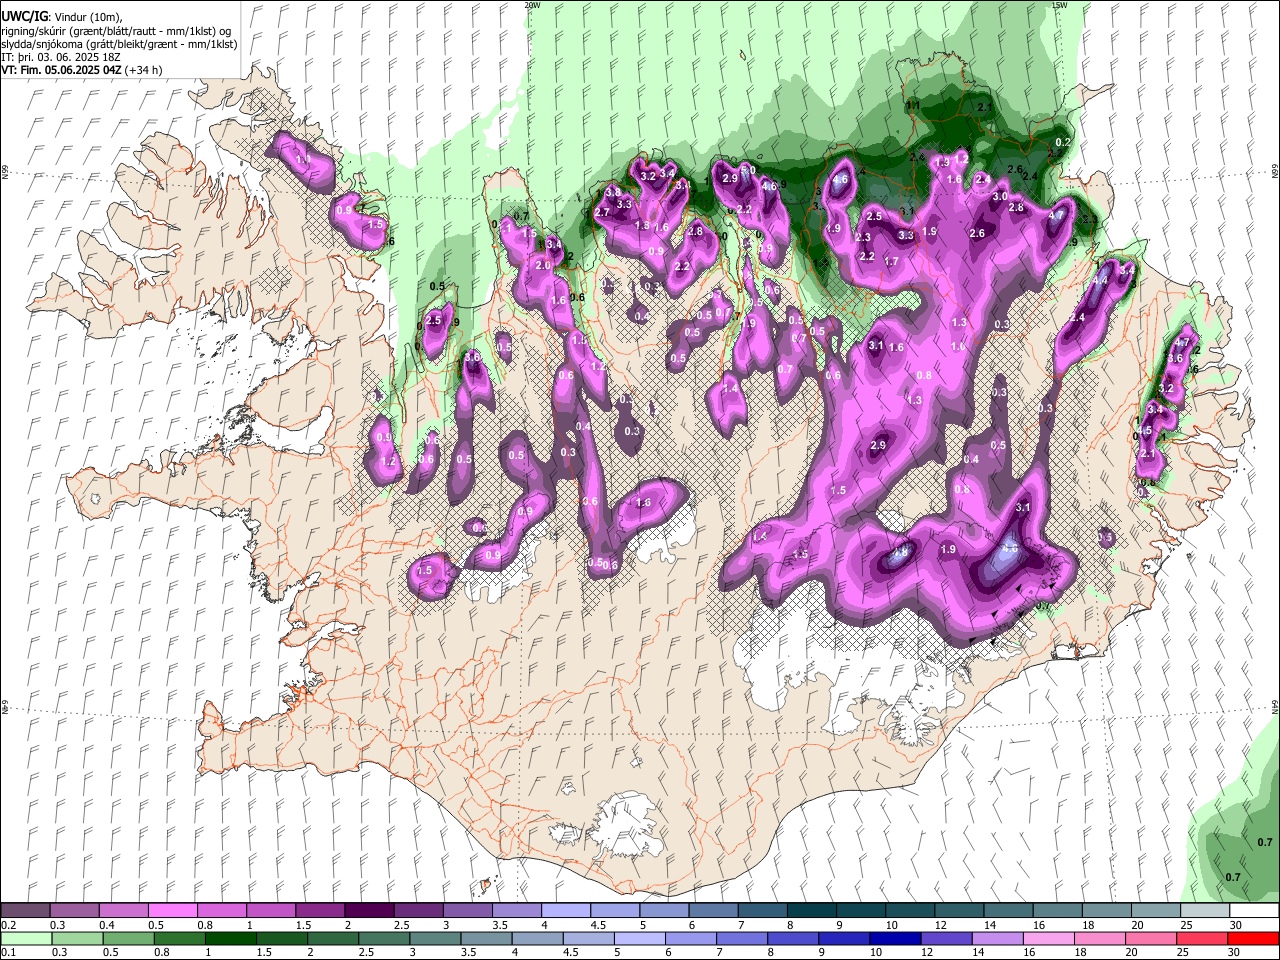The width and height of the screenshot is (1280, 960).
Task: Click the 4.8 snowfall value on the map
Action: click(x=899, y=551)
